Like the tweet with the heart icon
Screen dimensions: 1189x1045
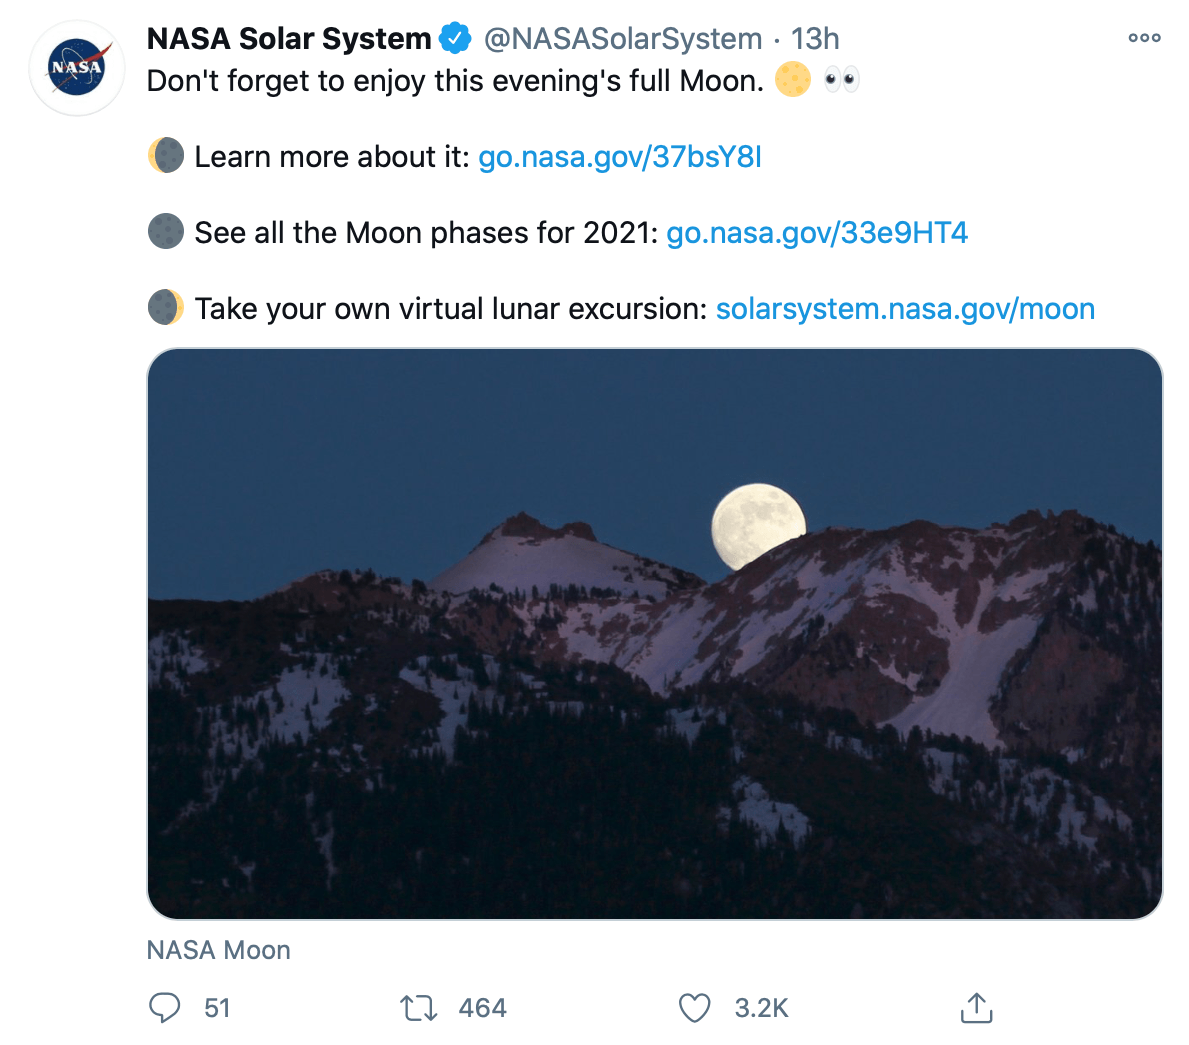point(694,1007)
